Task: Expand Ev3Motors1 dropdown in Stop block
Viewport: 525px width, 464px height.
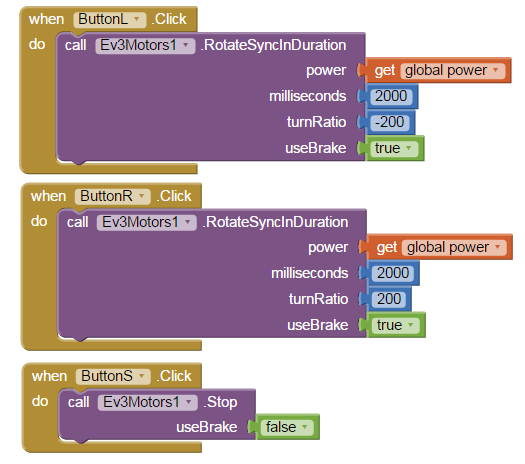Action: 148,402
